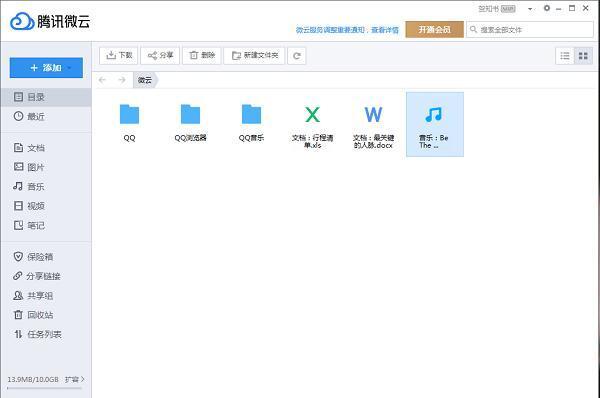Open the 查看详情 notice link

pyautogui.click(x=385, y=30)
